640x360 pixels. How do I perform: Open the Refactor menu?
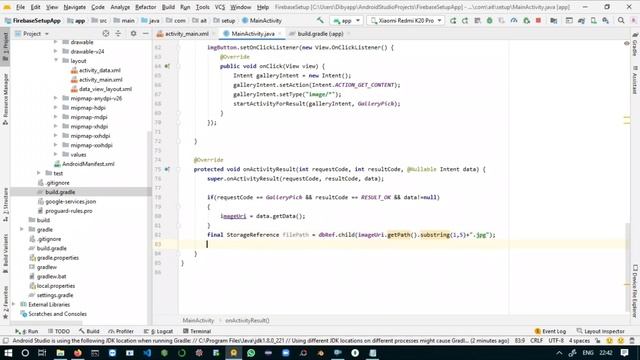pyautogui.click(x=146, y=7)
